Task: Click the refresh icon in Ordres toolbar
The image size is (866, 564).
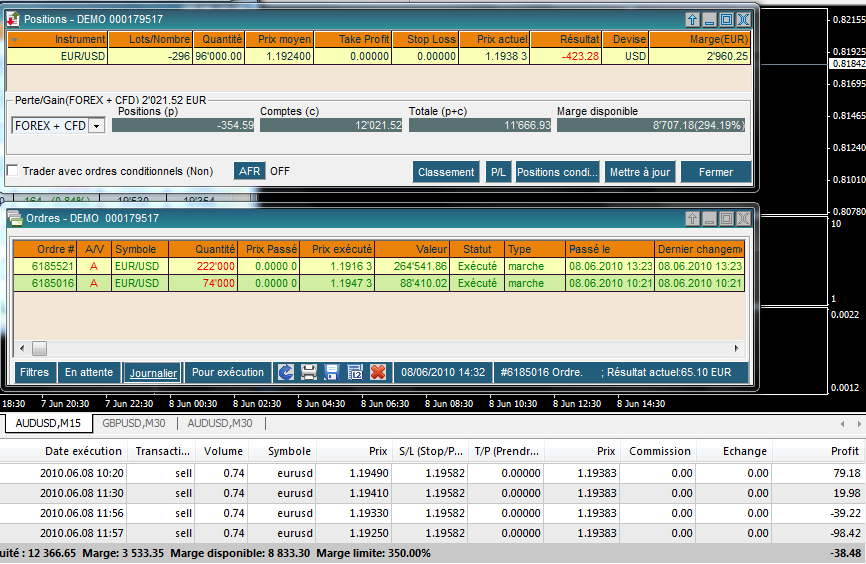Action: pos(286,372)
